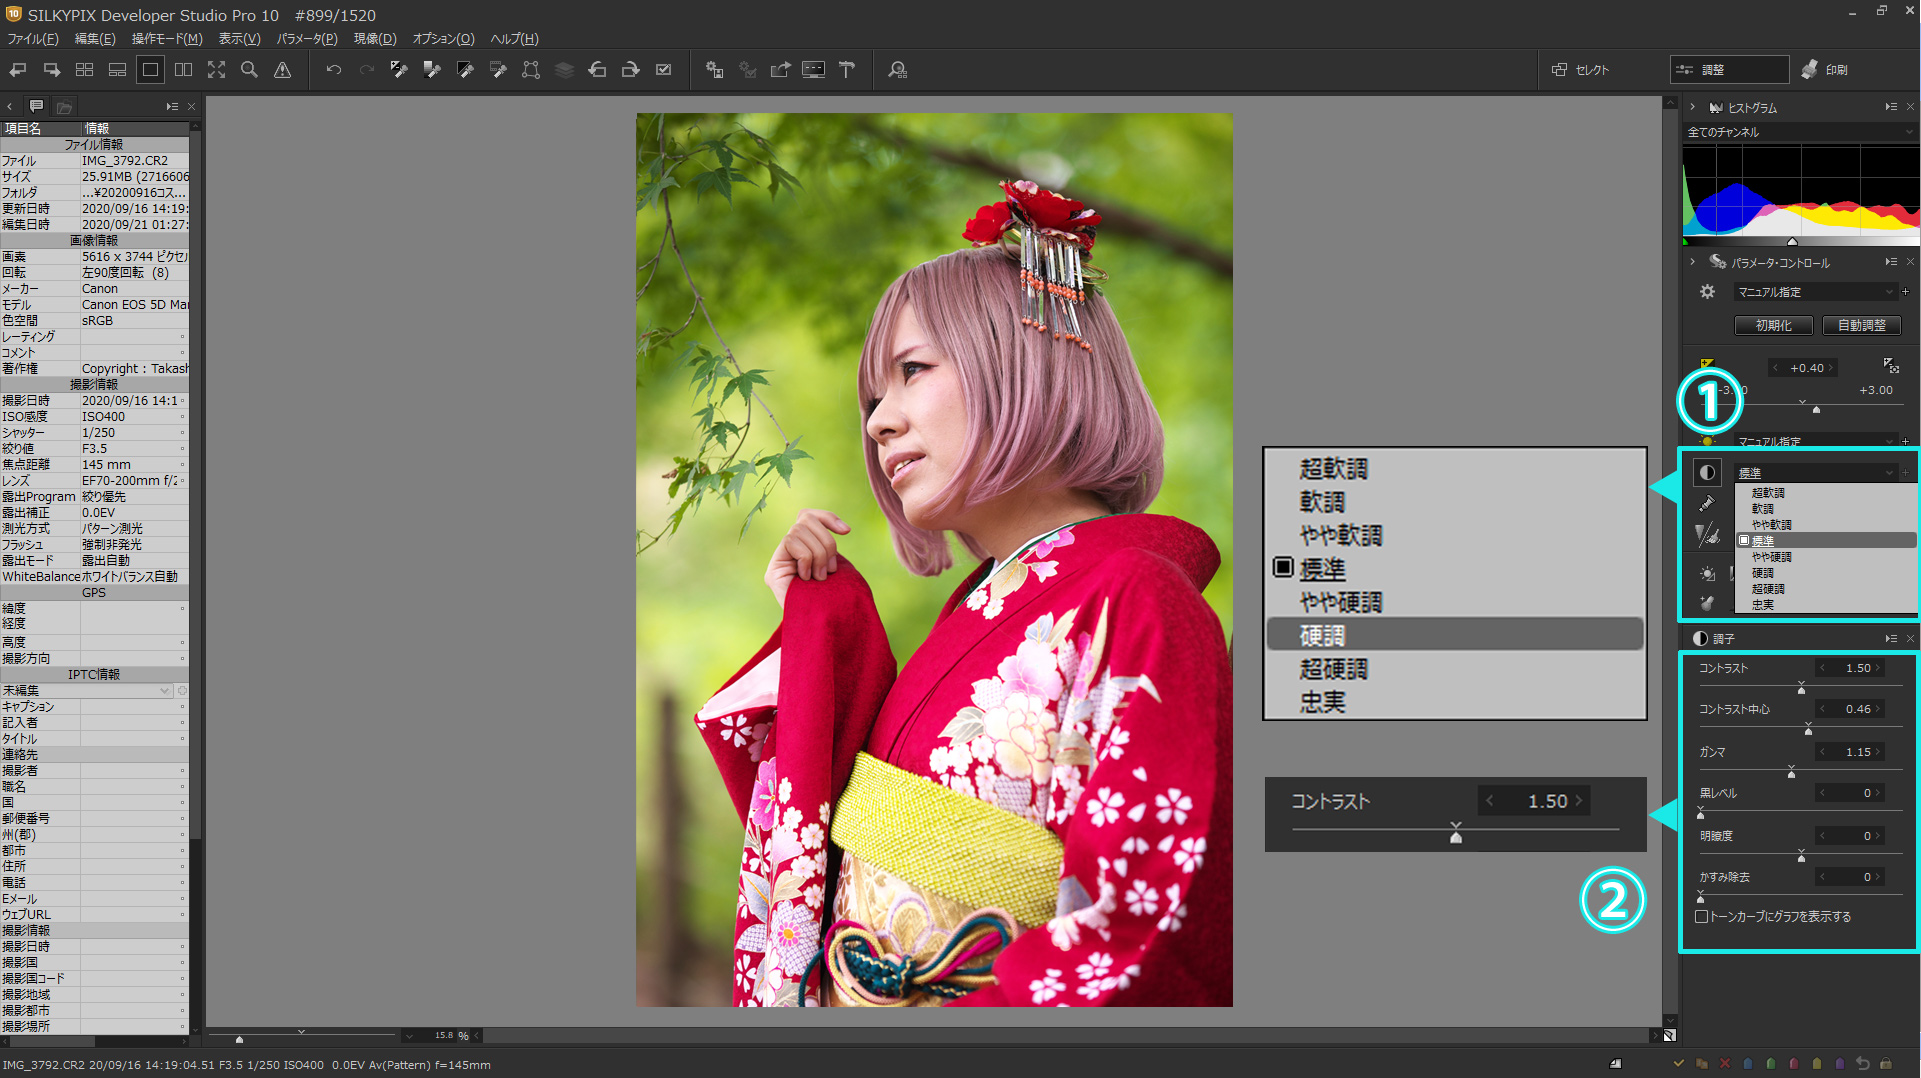Open the マニュアル指定 parameter preset dropdown

click(x=1816, y=292)
